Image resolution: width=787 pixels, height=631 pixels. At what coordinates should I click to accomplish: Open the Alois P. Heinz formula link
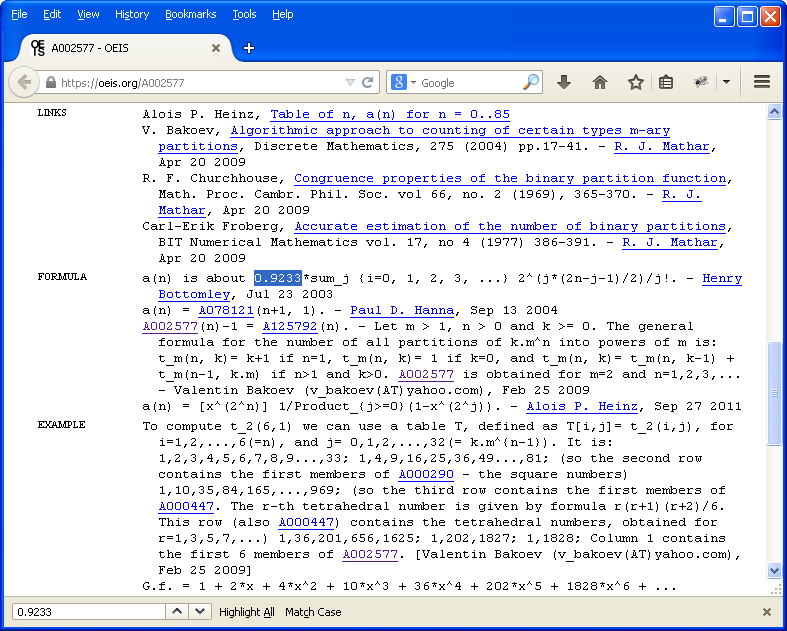tap(582, 407)
